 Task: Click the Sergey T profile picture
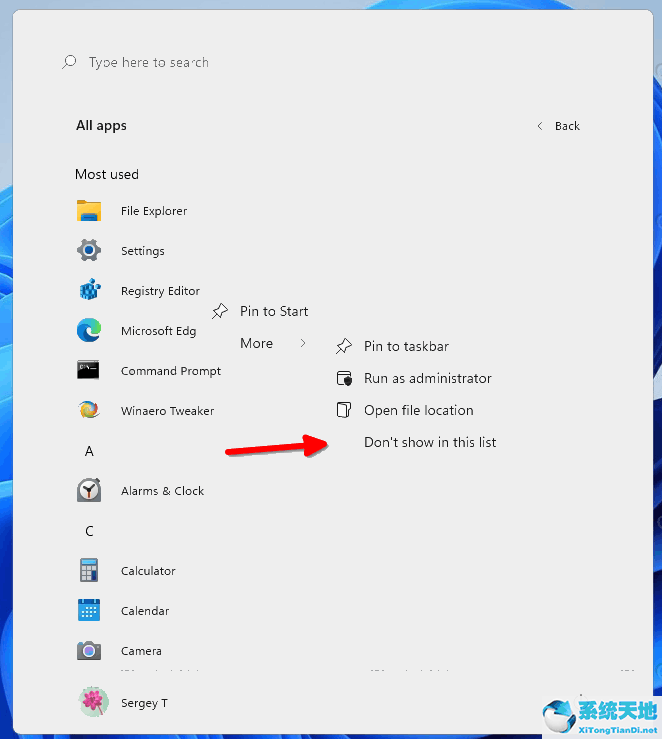click(93, 702)
